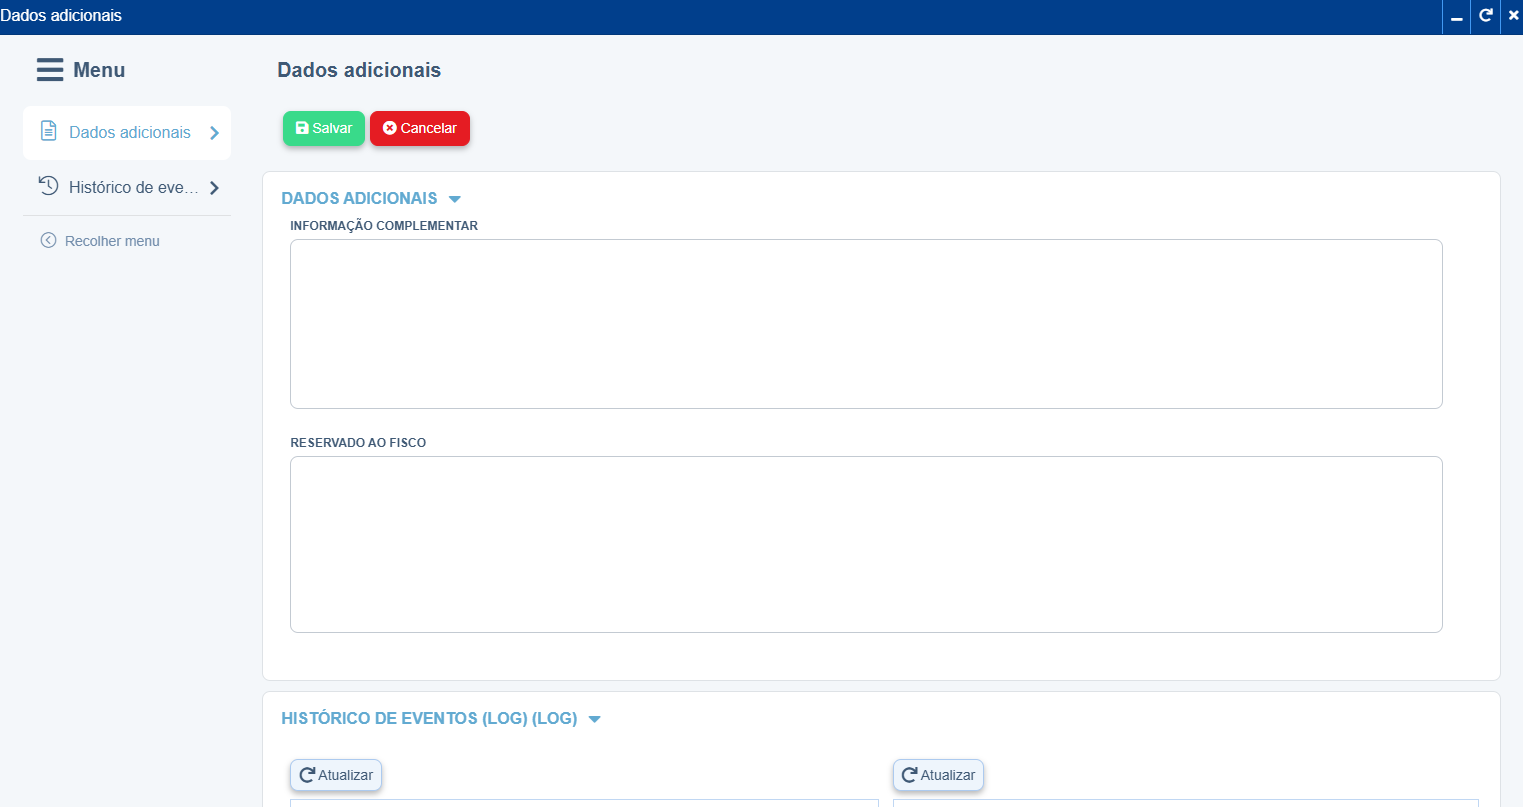Save the form with Salvar button
This screenshot has width=1523, height=807.
(x=323, y=128)
